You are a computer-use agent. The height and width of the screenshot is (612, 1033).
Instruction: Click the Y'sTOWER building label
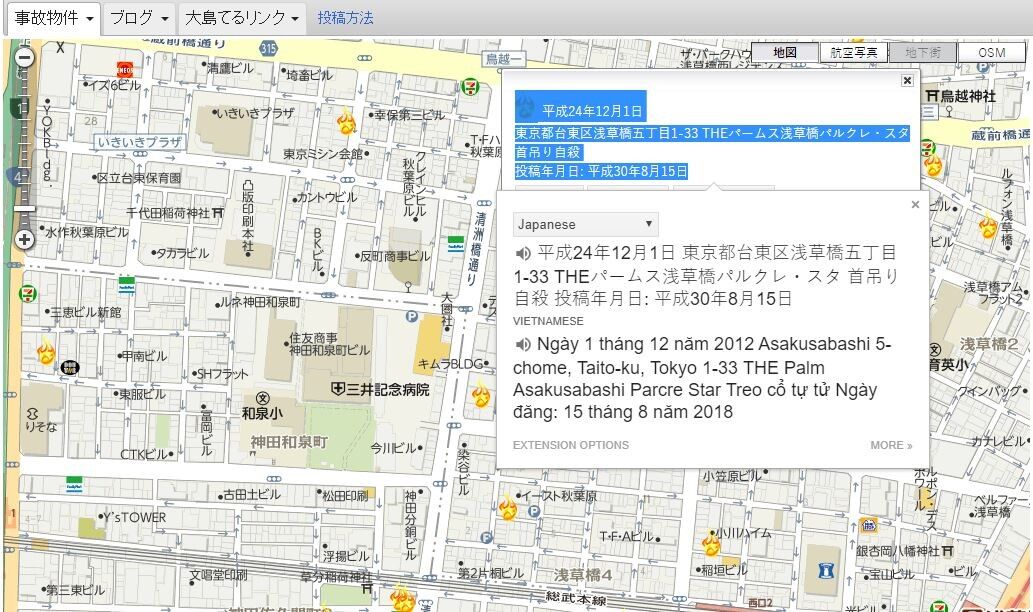pyautogui.click(x=135, y=518)
